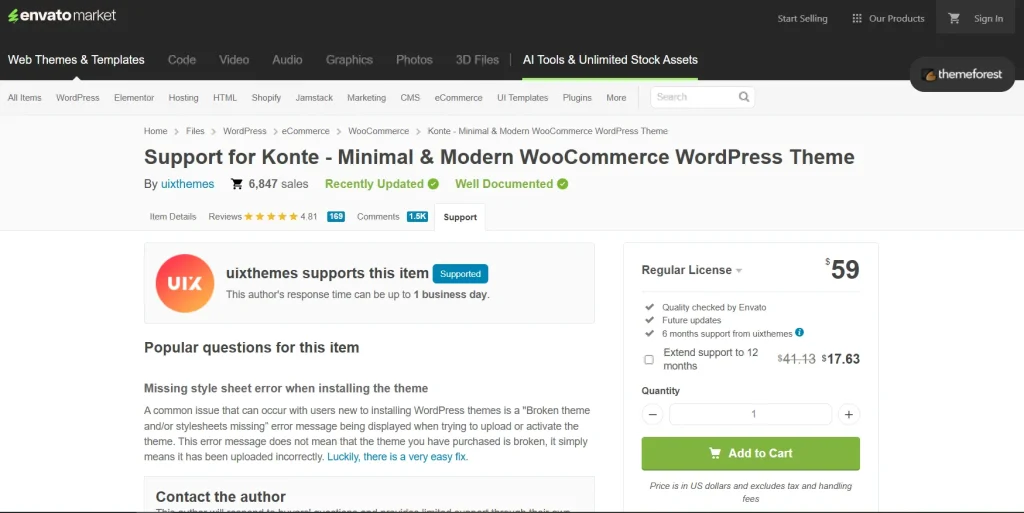The height and width of the screenshot is (513, 1024).
Task: Click the Recently Updated check badge
Action: click(433, 184)
